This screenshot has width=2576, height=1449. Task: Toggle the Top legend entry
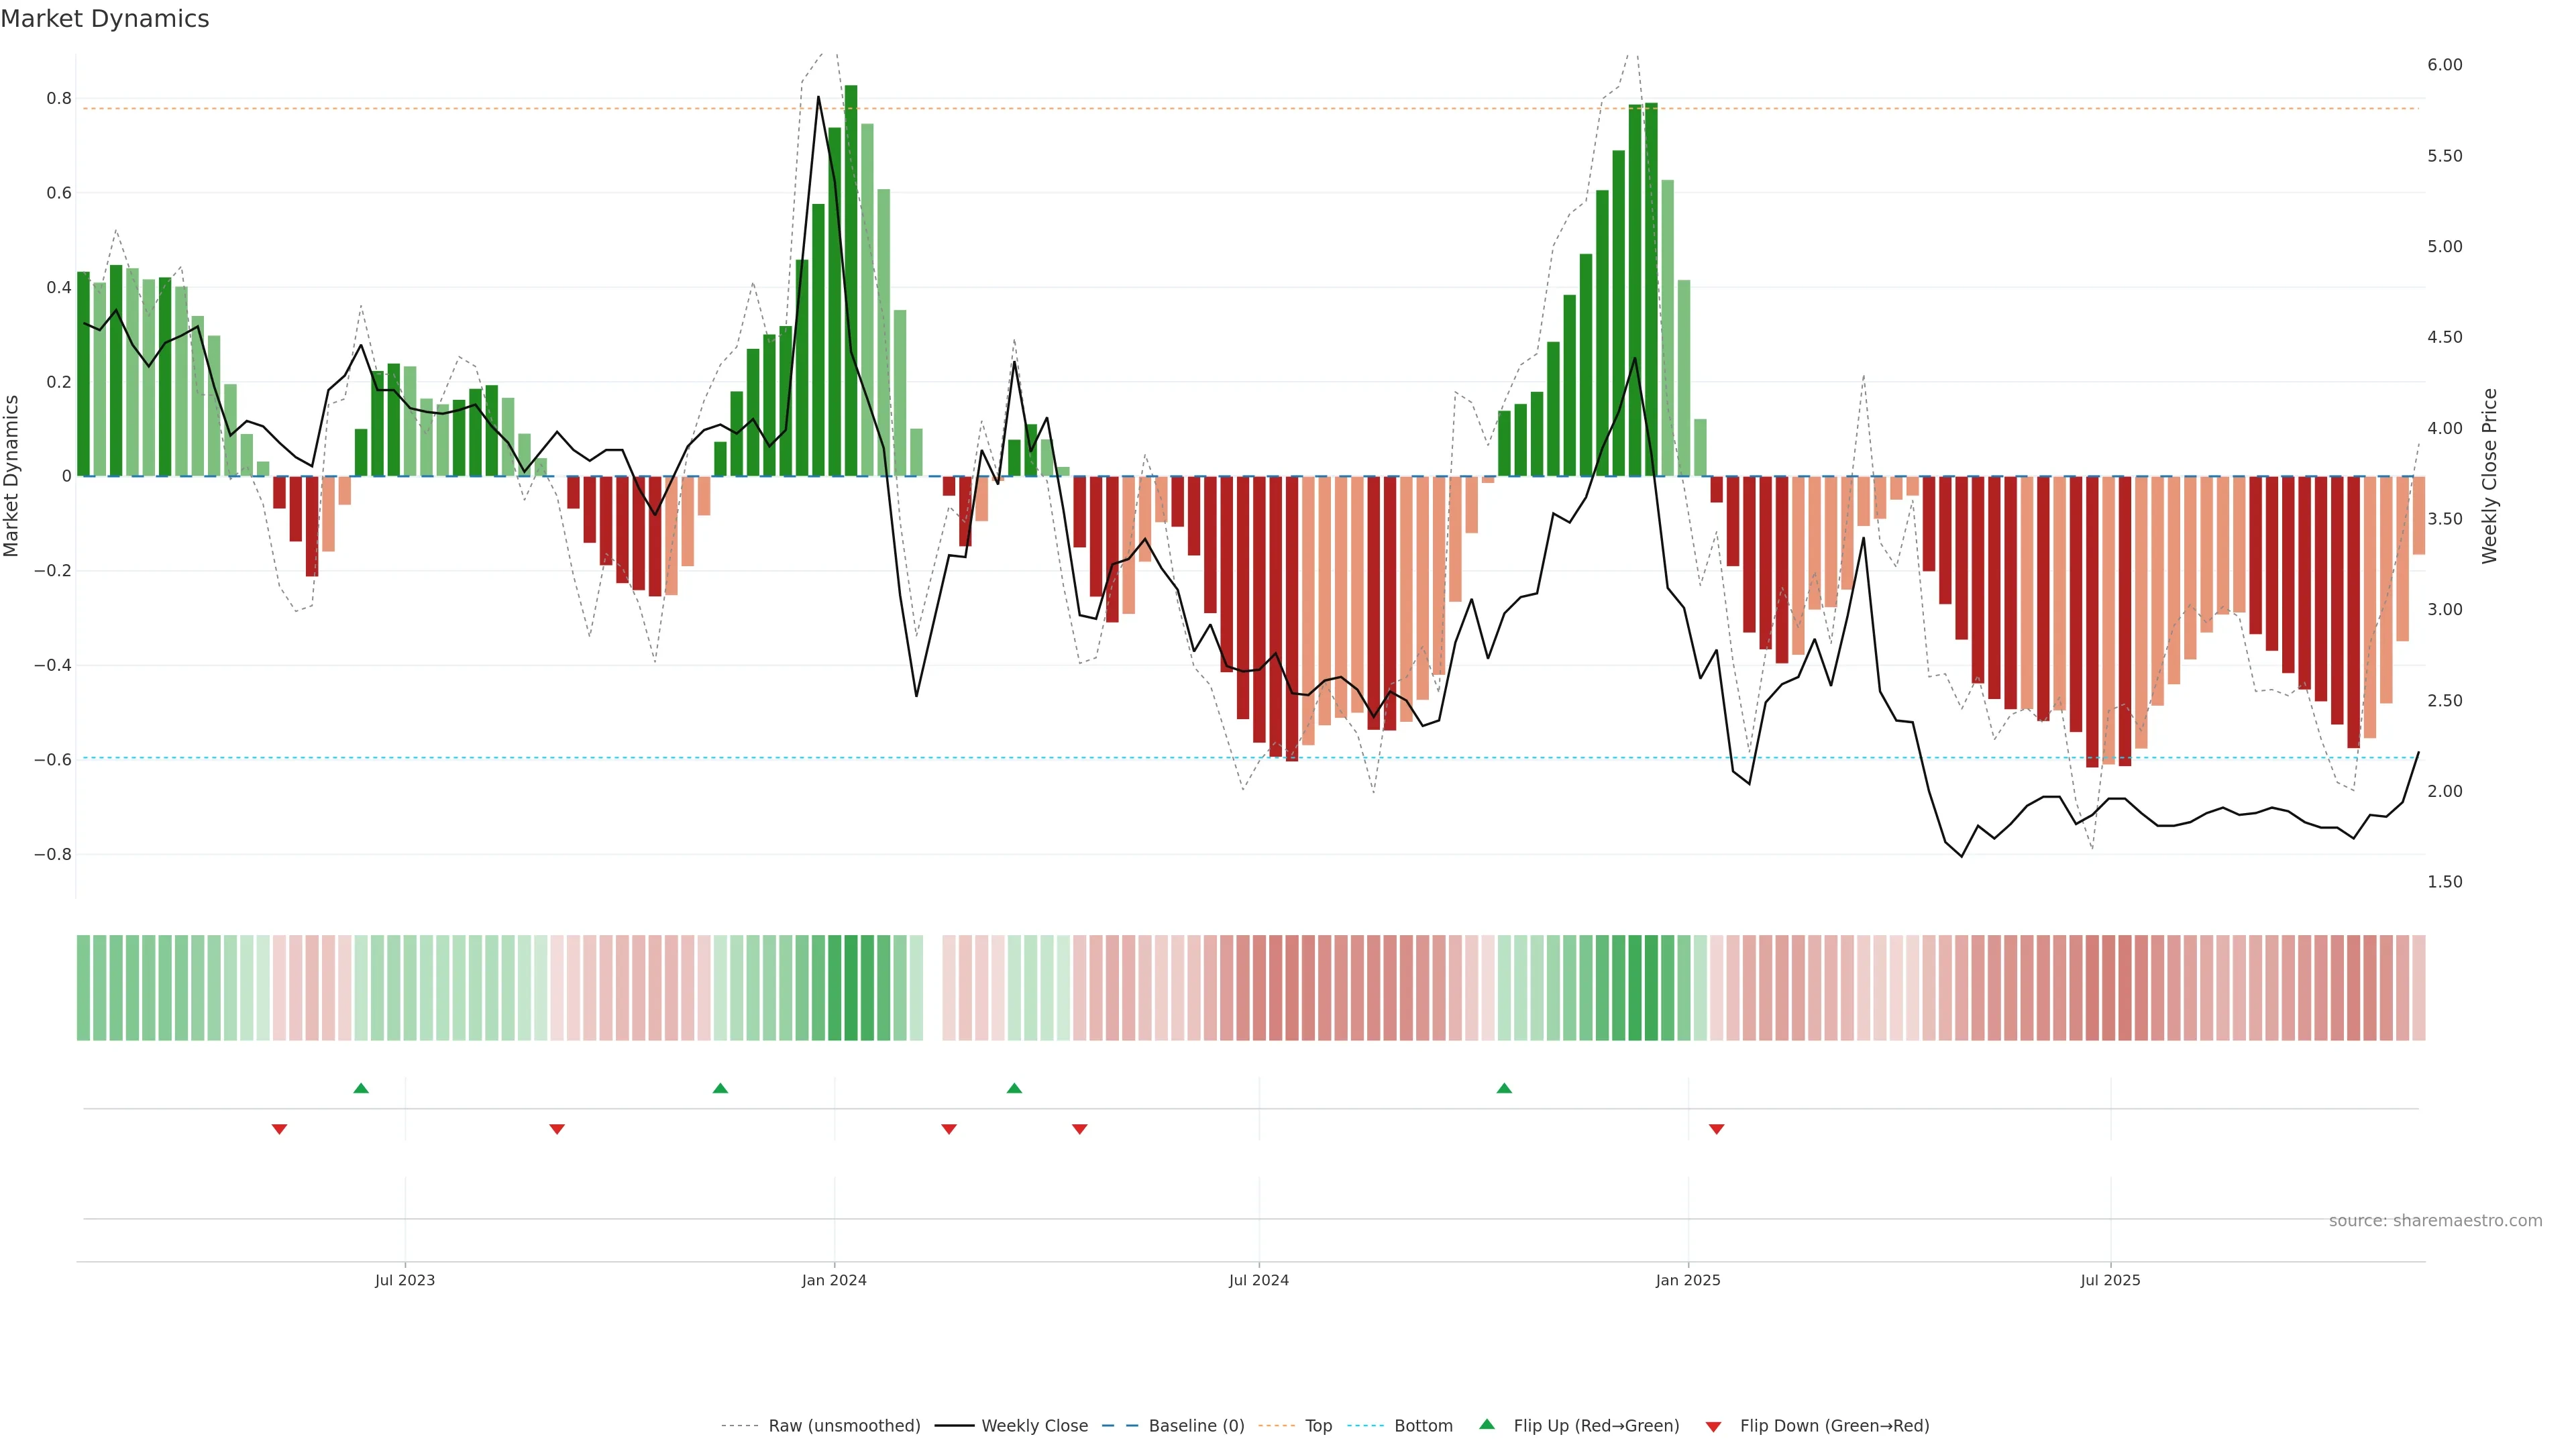tap(1318, 1426)
